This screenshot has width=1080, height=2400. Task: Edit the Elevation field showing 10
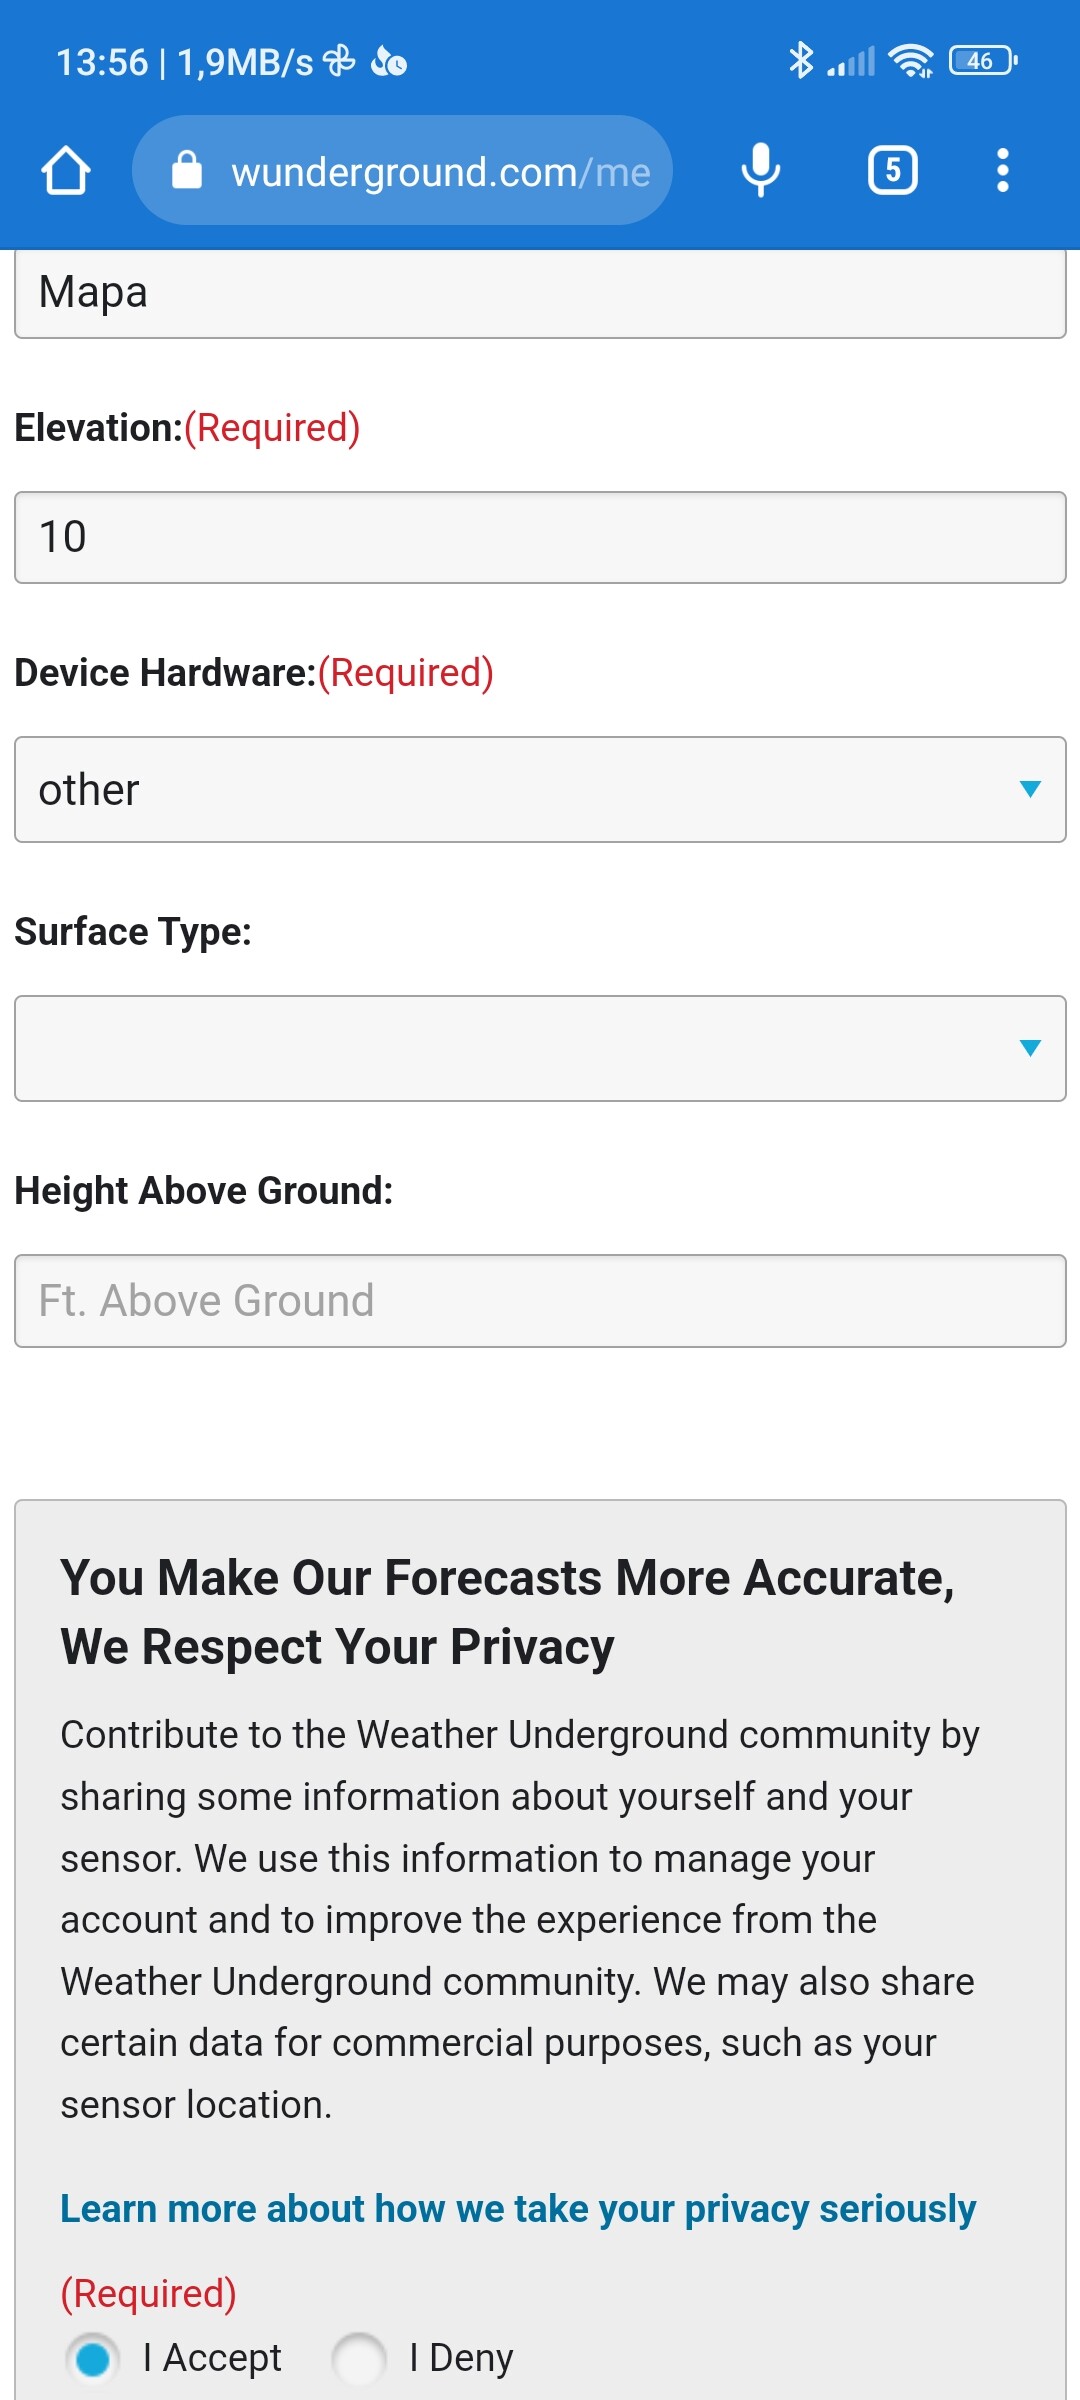pyautogui.click(x=540, y=537)
